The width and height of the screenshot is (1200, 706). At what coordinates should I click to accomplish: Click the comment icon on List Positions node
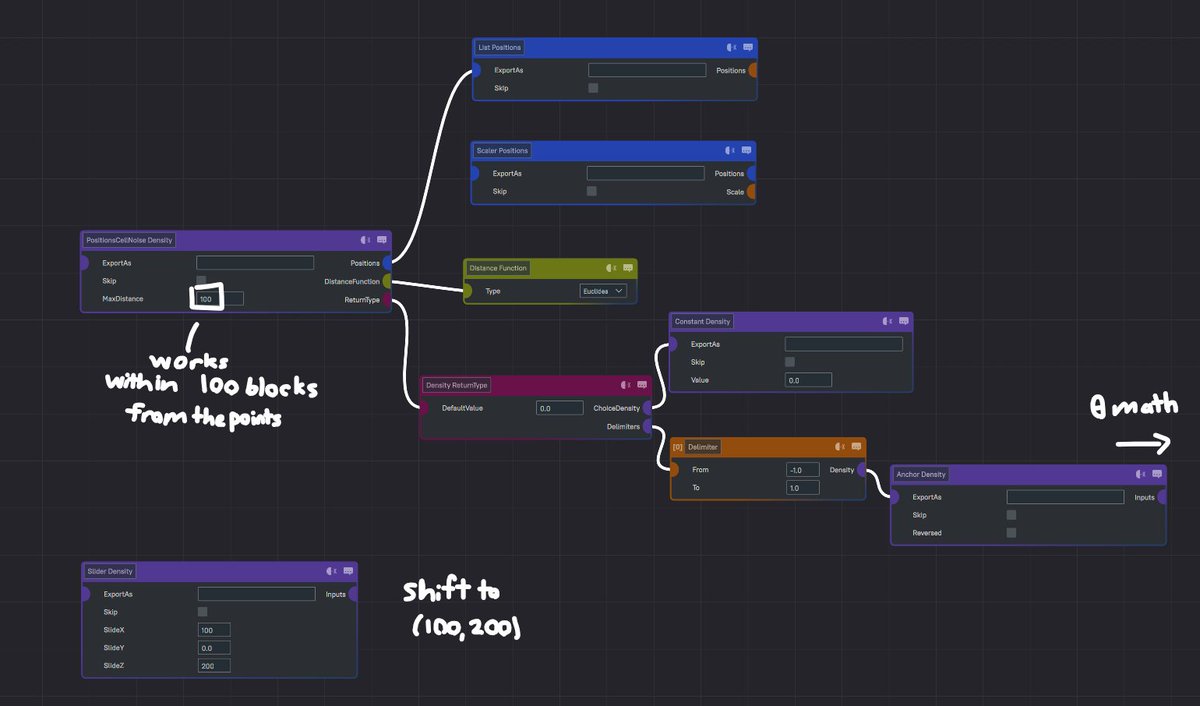[748, 47]
